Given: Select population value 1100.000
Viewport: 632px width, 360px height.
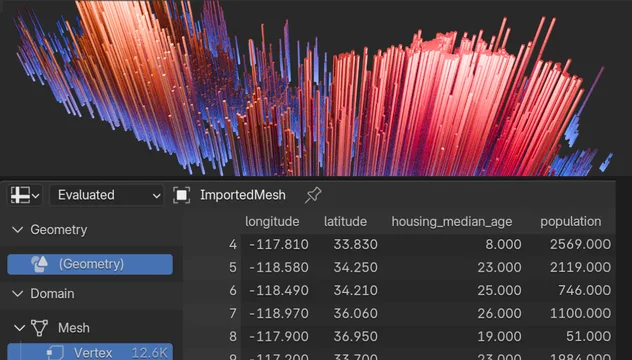Looking at the screenshot, I should 580,313.
